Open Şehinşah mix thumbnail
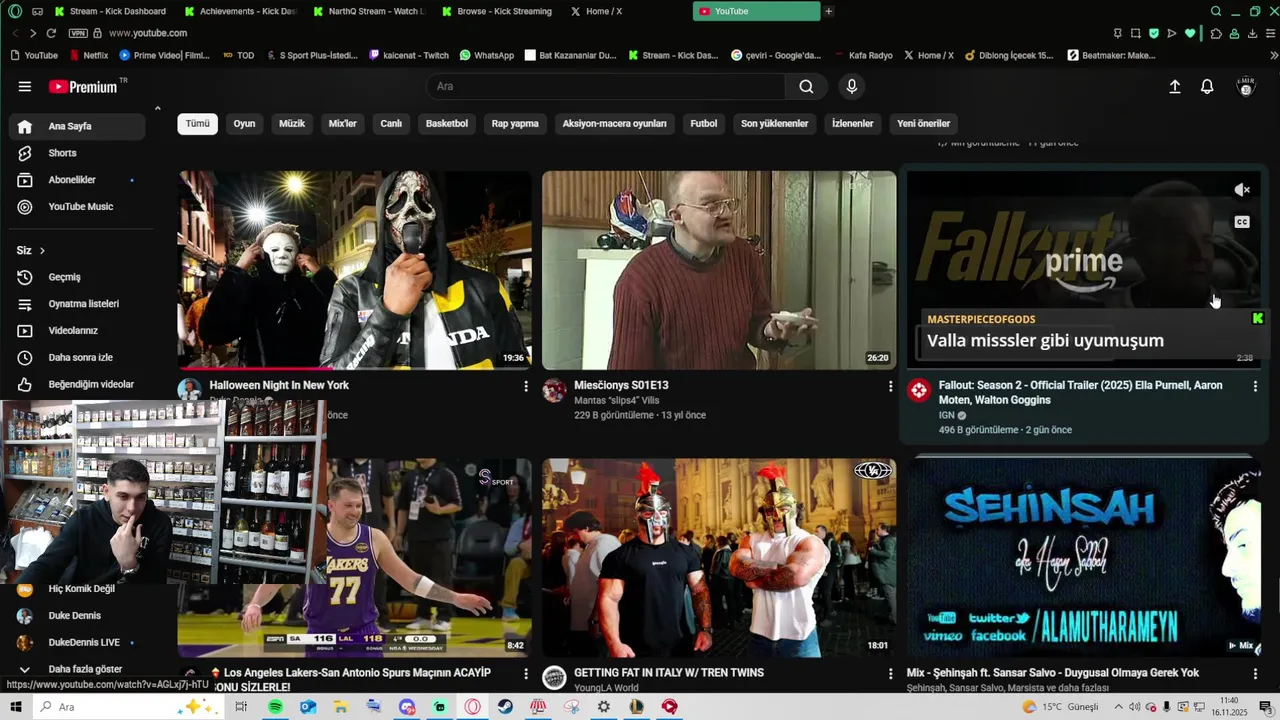1280x720 pixels. [x=1084, y=558]
